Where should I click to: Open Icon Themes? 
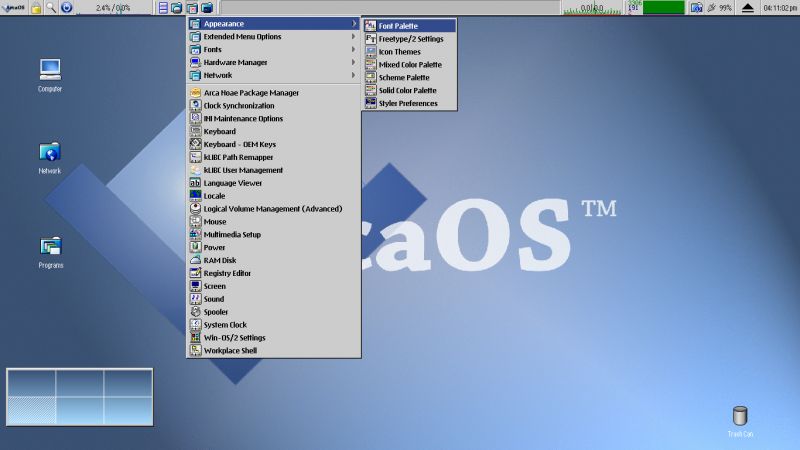pyautogui.click(x=410, y=52)
